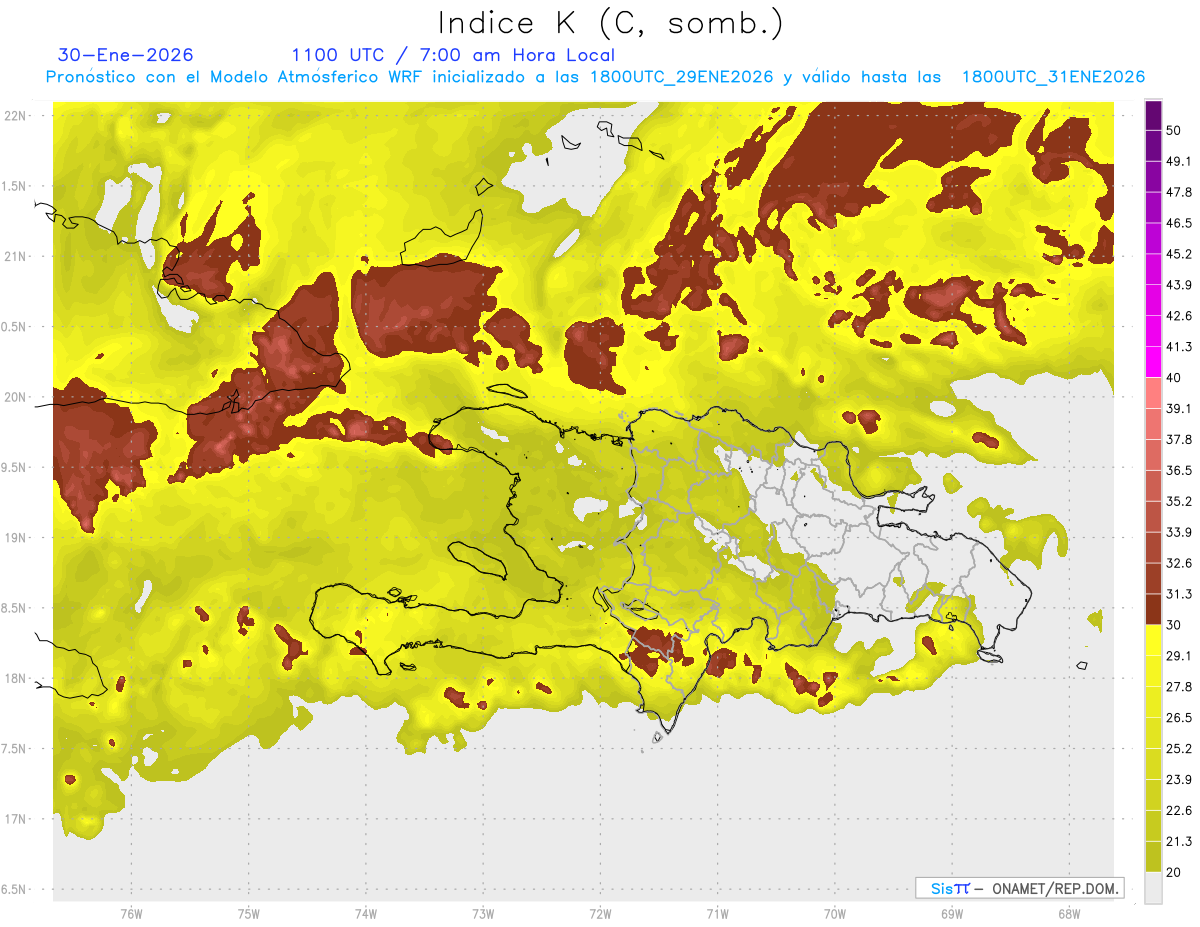The height and width of the screenshot is (927, 1200).
Task: Click the '70W' longitude label
Action: [x=835, y=915]
